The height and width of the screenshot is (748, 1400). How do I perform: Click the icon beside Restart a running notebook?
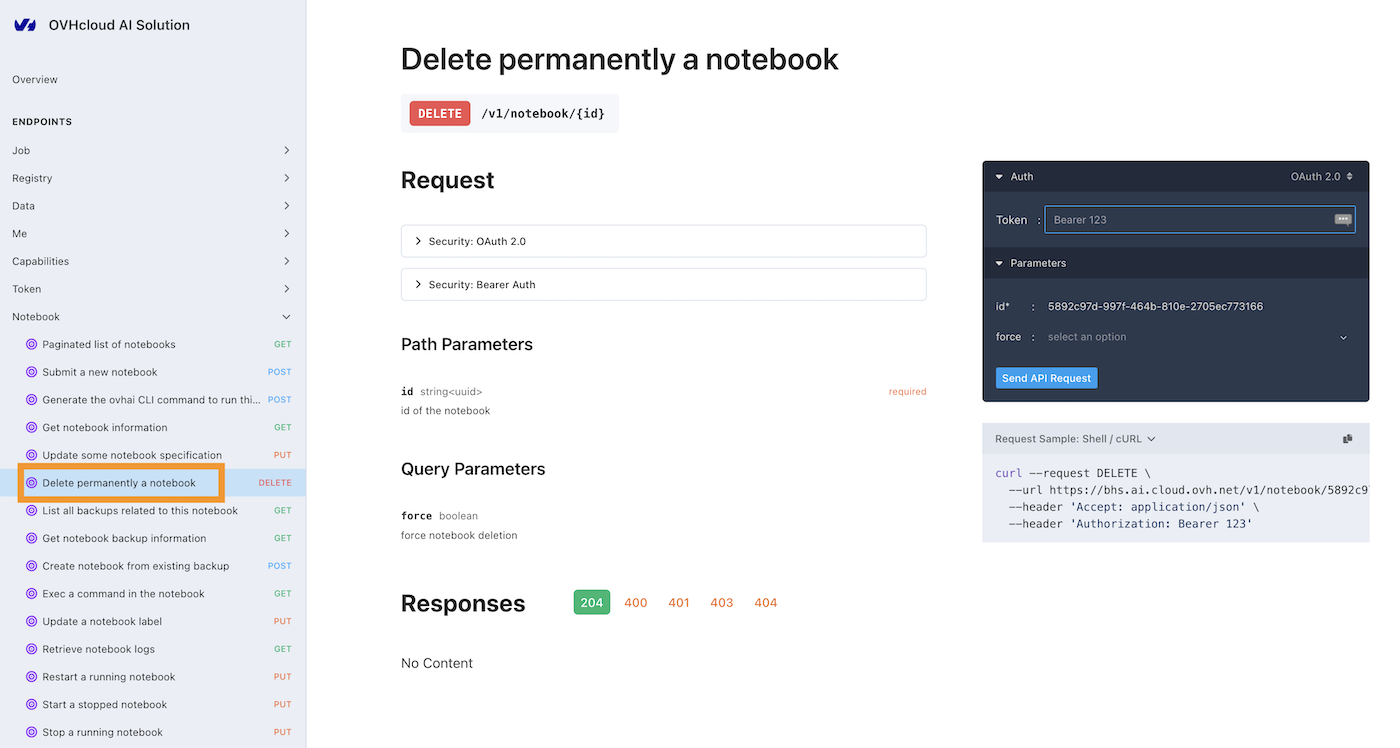(31, 677)
